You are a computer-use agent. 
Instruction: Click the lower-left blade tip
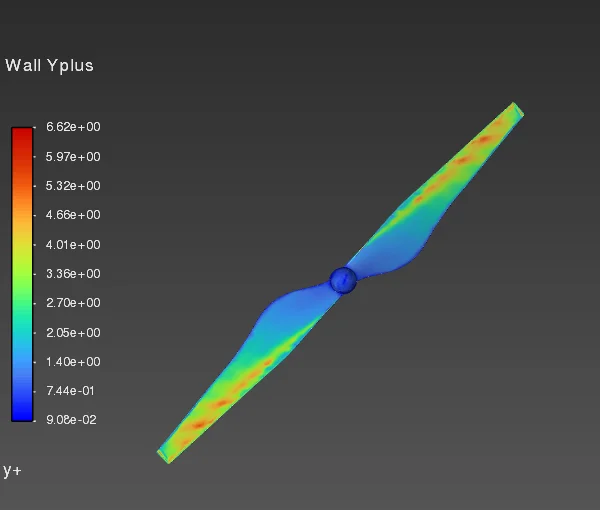167,454
